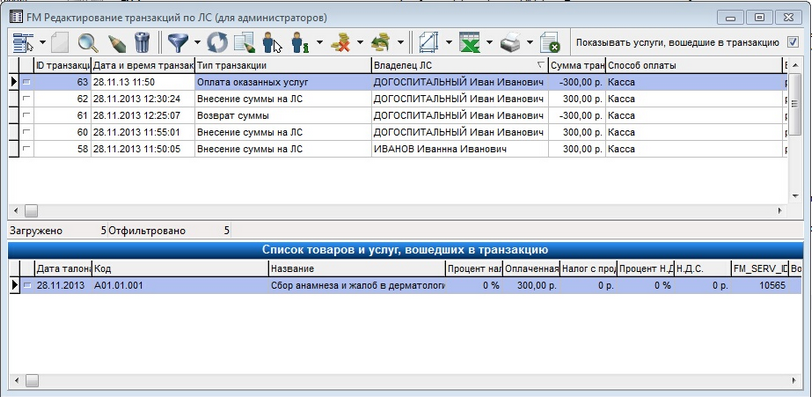
Task: Check the row checkbox for transaction 58
Action: coord(26,149)
